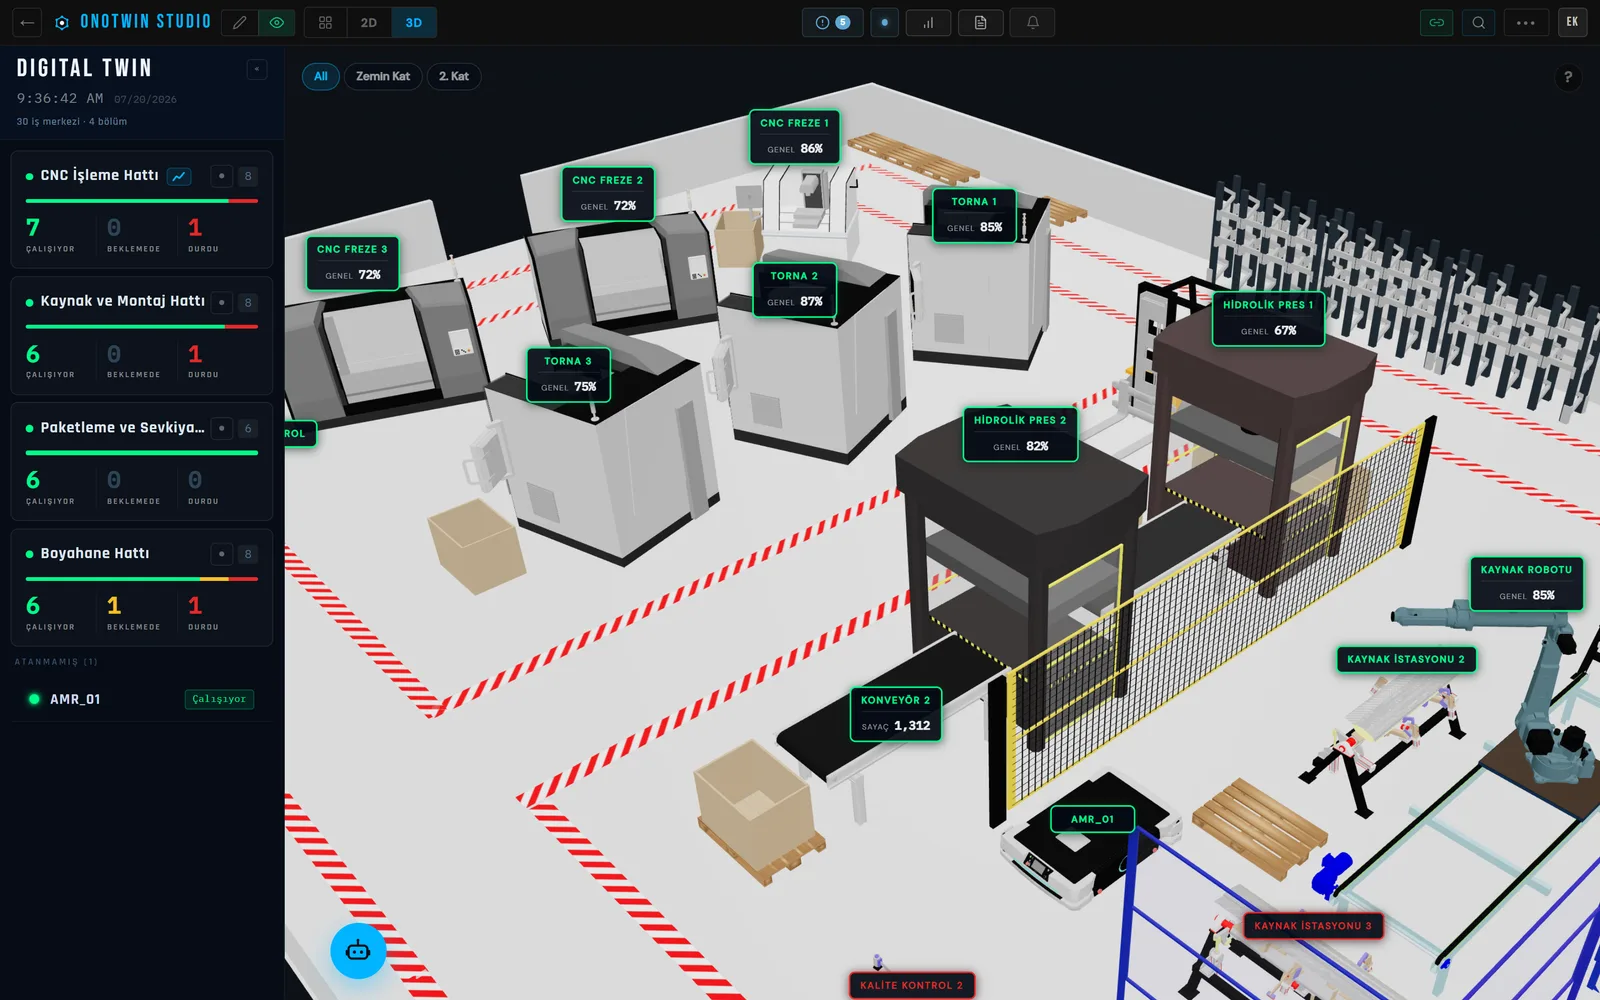Click count badge on Kaynak ve Montaj Hattı
This screenshot has height=1000, width=1600.
[248, 302]
